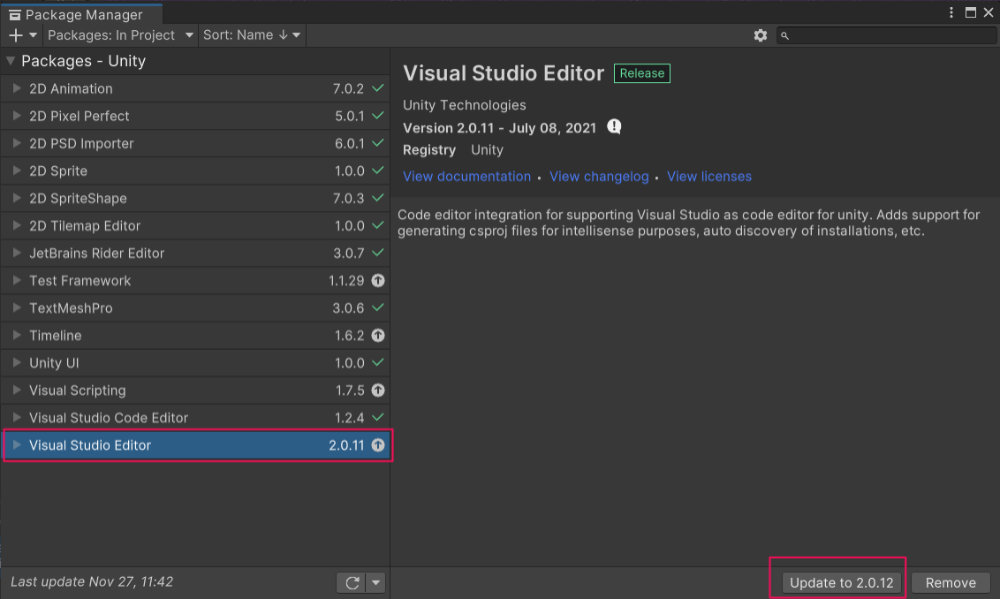Open the Packages: In Project dropdown
1000x599 pixels.
(120, 35)
